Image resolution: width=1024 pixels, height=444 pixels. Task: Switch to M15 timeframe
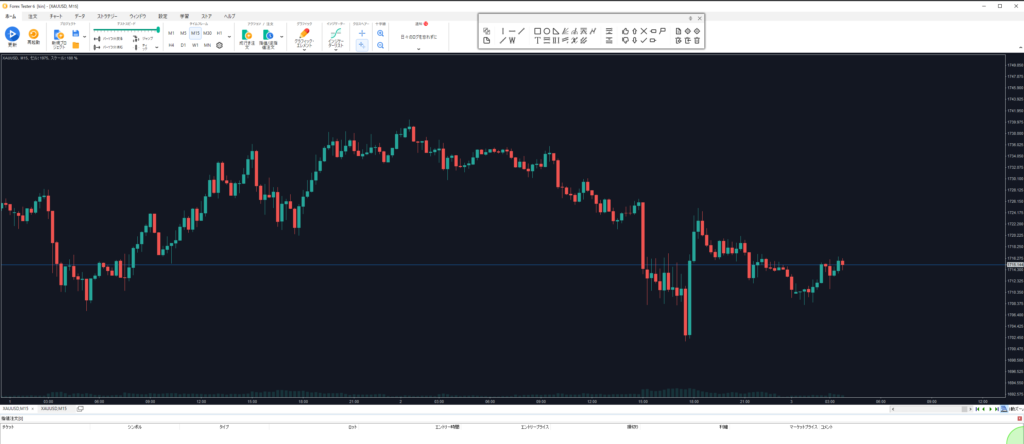point(195,33)
